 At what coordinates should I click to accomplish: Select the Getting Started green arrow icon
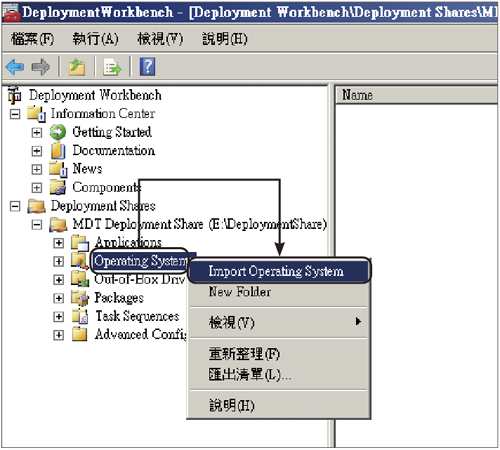58,132
